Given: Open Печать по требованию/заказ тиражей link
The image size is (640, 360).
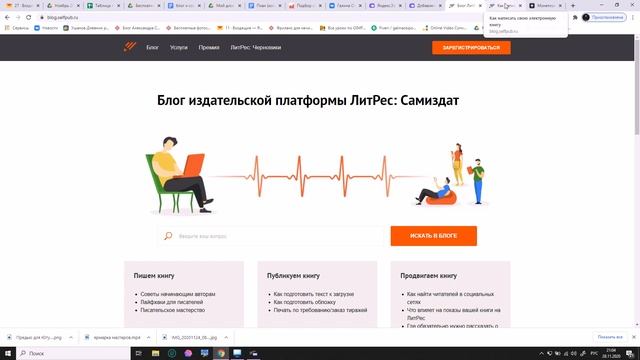Looking at the screenshot, I should tap(320, 310).
